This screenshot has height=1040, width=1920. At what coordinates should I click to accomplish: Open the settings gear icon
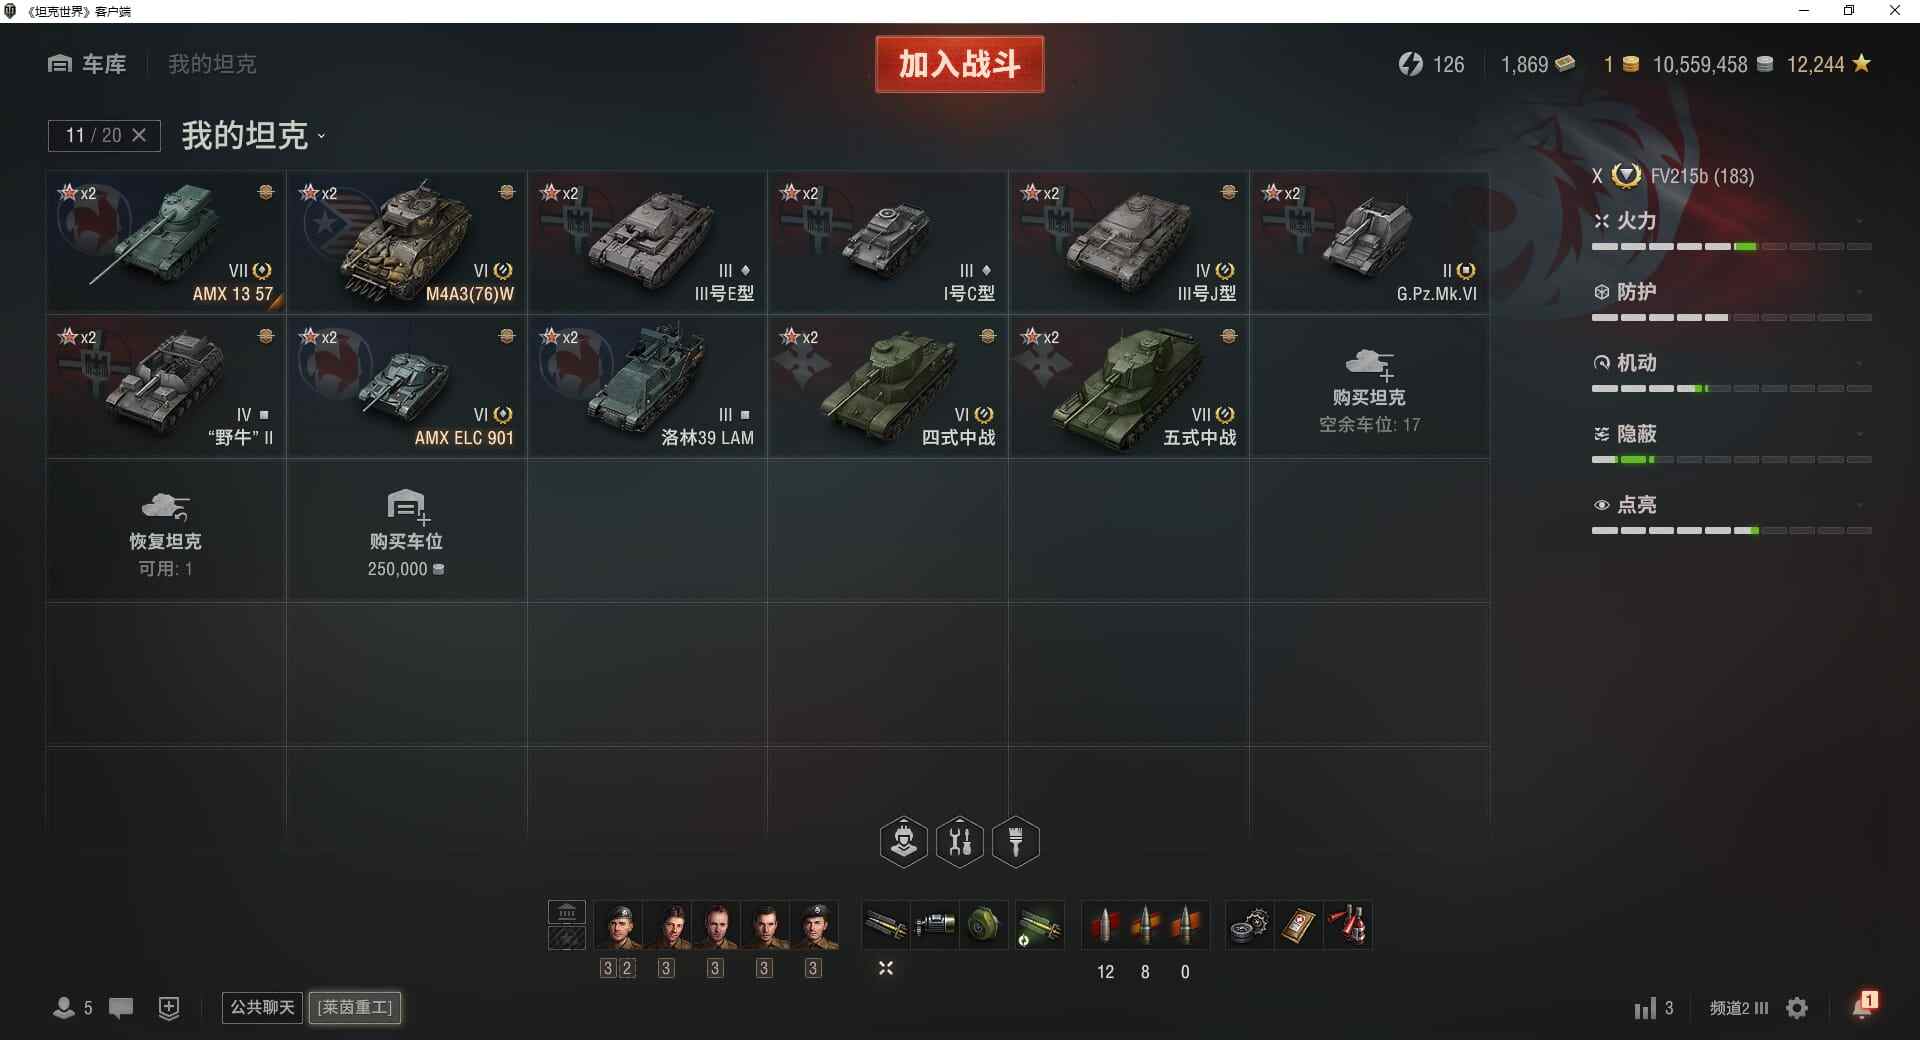tap(1797, 1008)
